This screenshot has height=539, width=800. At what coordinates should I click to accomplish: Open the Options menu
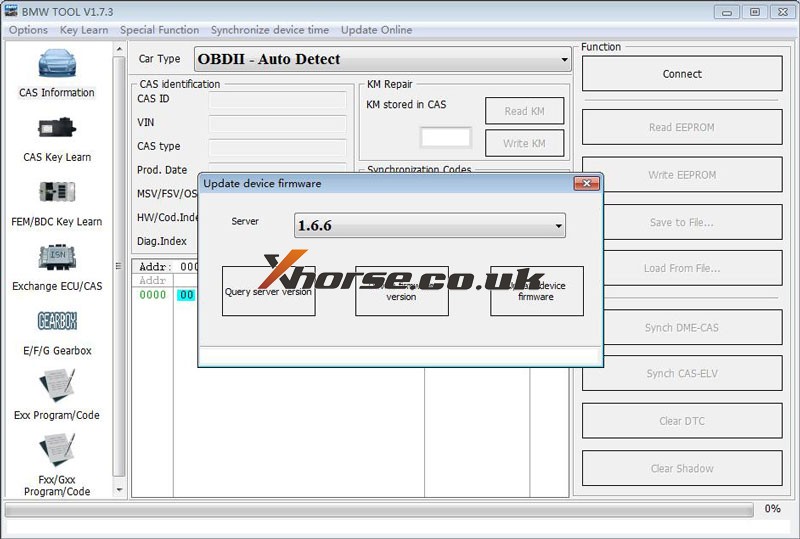point(29,30)
